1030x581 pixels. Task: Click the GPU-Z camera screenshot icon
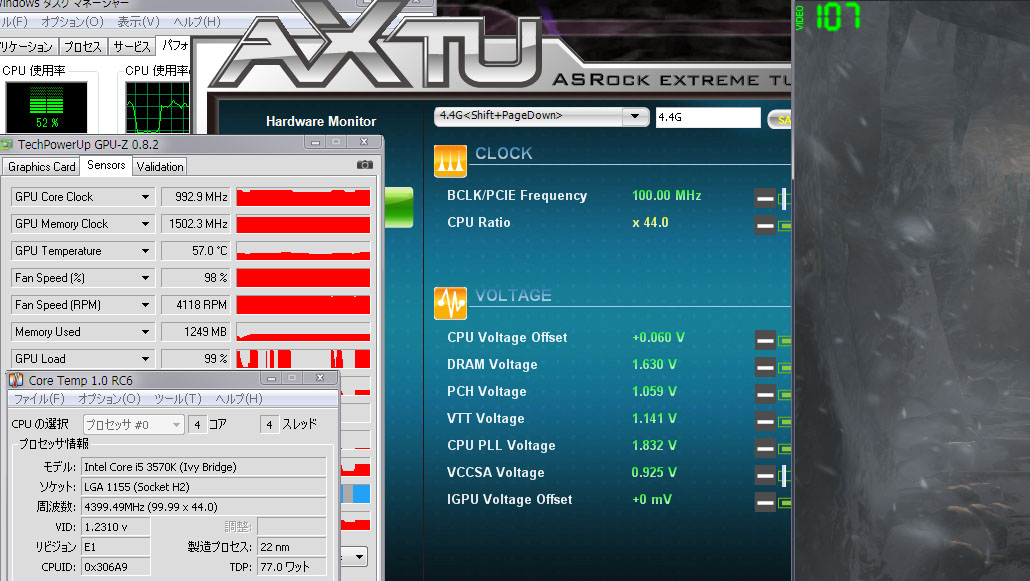click(x=365, y=165)
